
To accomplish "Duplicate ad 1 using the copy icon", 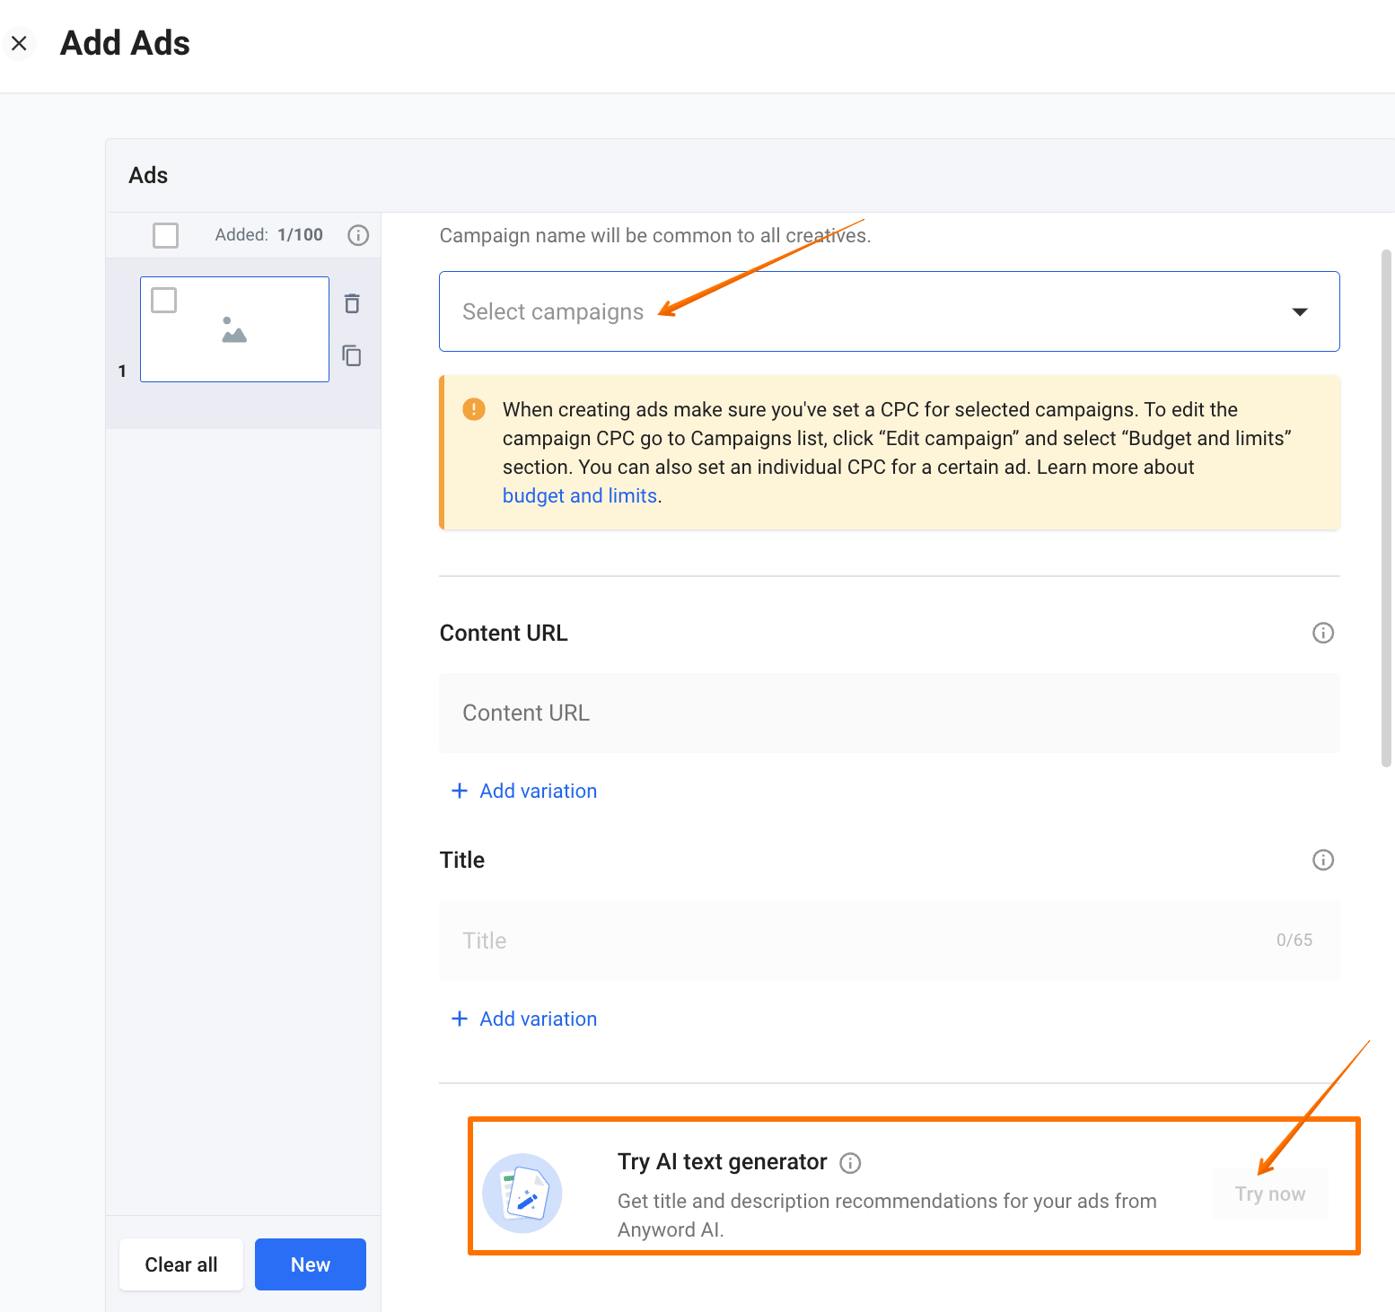I will point(352,355).
